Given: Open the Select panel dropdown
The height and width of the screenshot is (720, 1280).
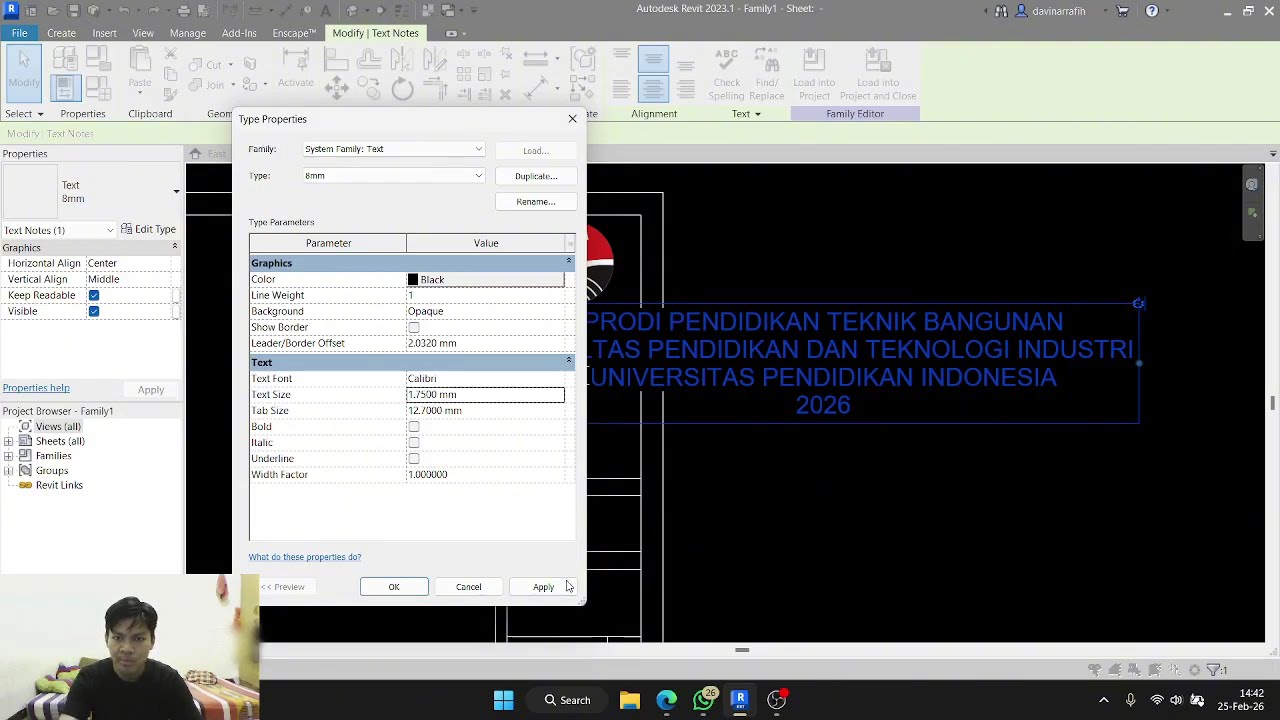Looking at the screenshot, I should pyautogui.click(x=24, y=114).
